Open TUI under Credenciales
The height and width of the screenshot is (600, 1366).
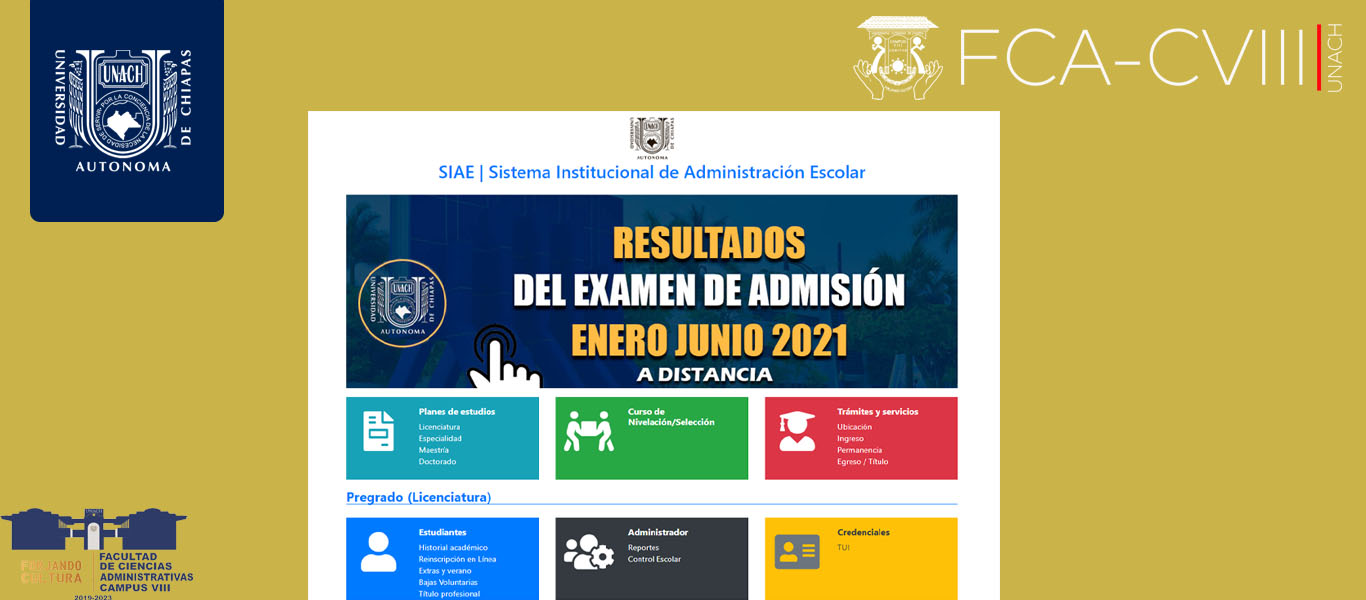tap(843, 548)
